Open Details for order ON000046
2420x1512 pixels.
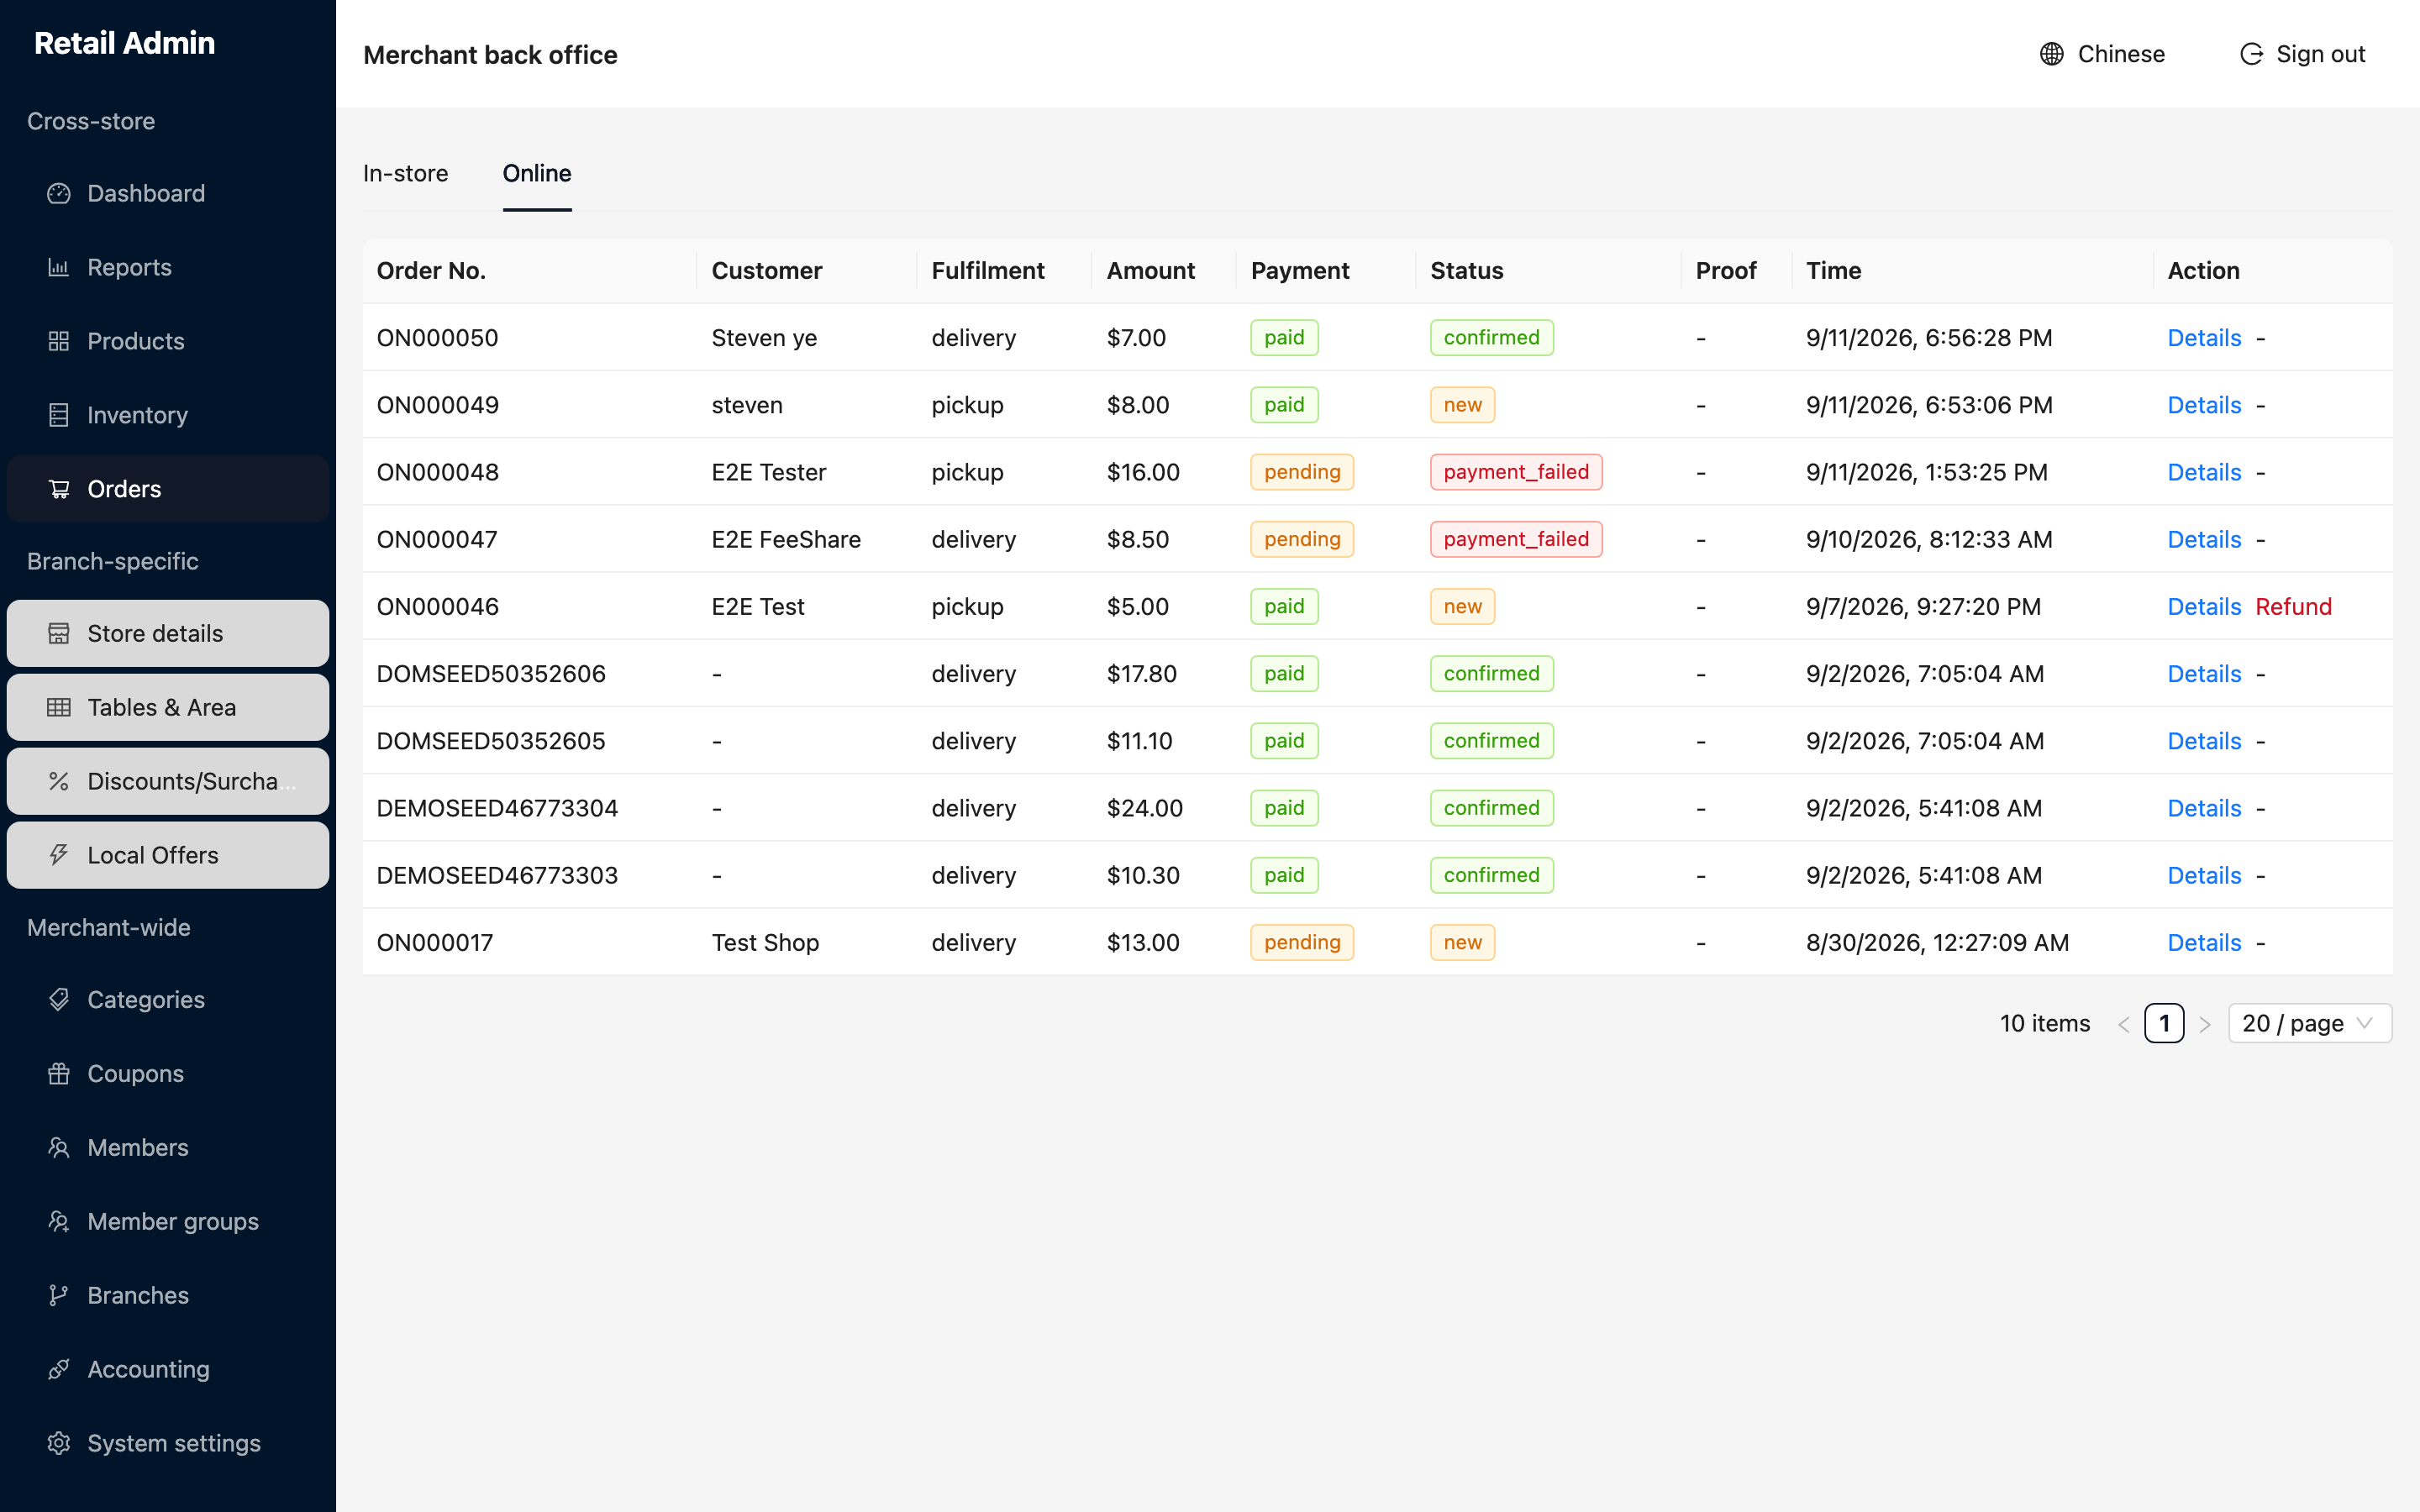[2204, 606]
